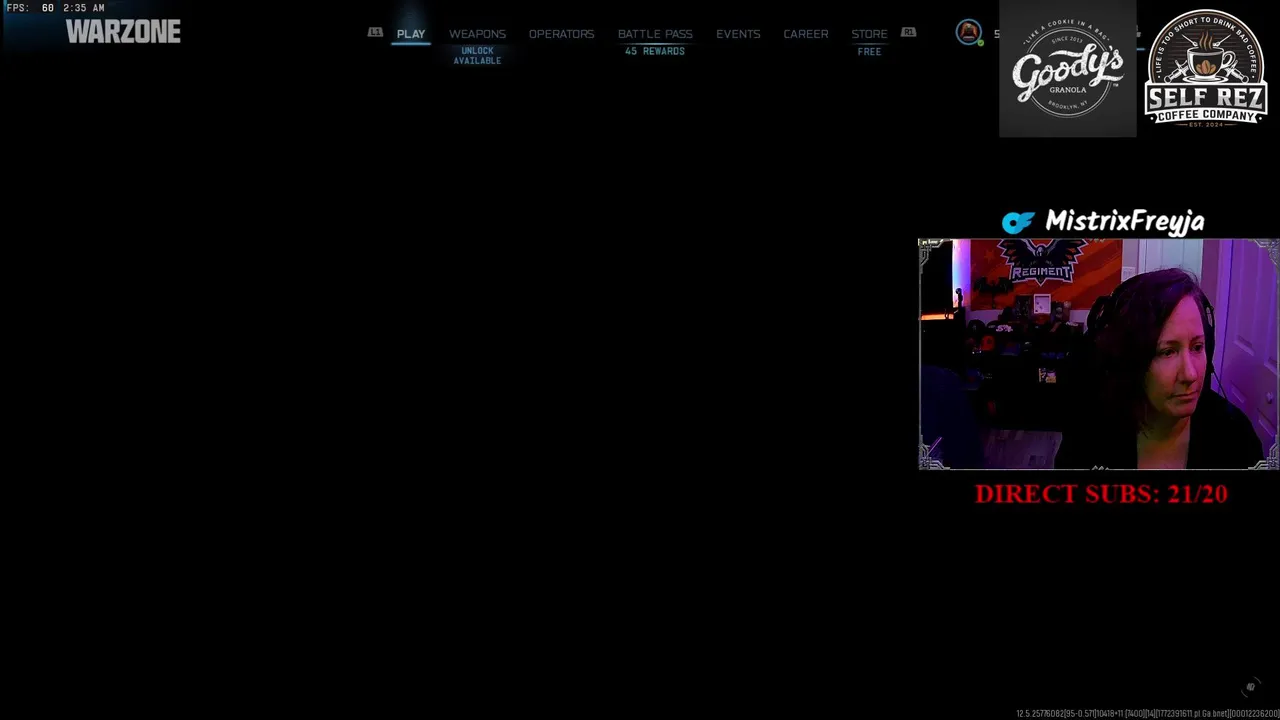Open the STORE tab
Viewport: 1280px width, 720px height.
pos(869,34)
